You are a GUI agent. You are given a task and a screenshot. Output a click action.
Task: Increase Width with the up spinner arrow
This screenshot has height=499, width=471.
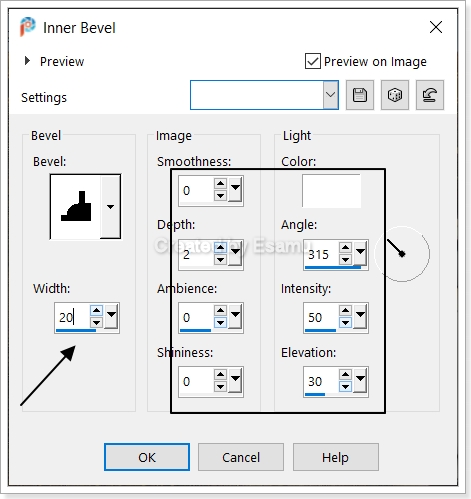point(96,311)
